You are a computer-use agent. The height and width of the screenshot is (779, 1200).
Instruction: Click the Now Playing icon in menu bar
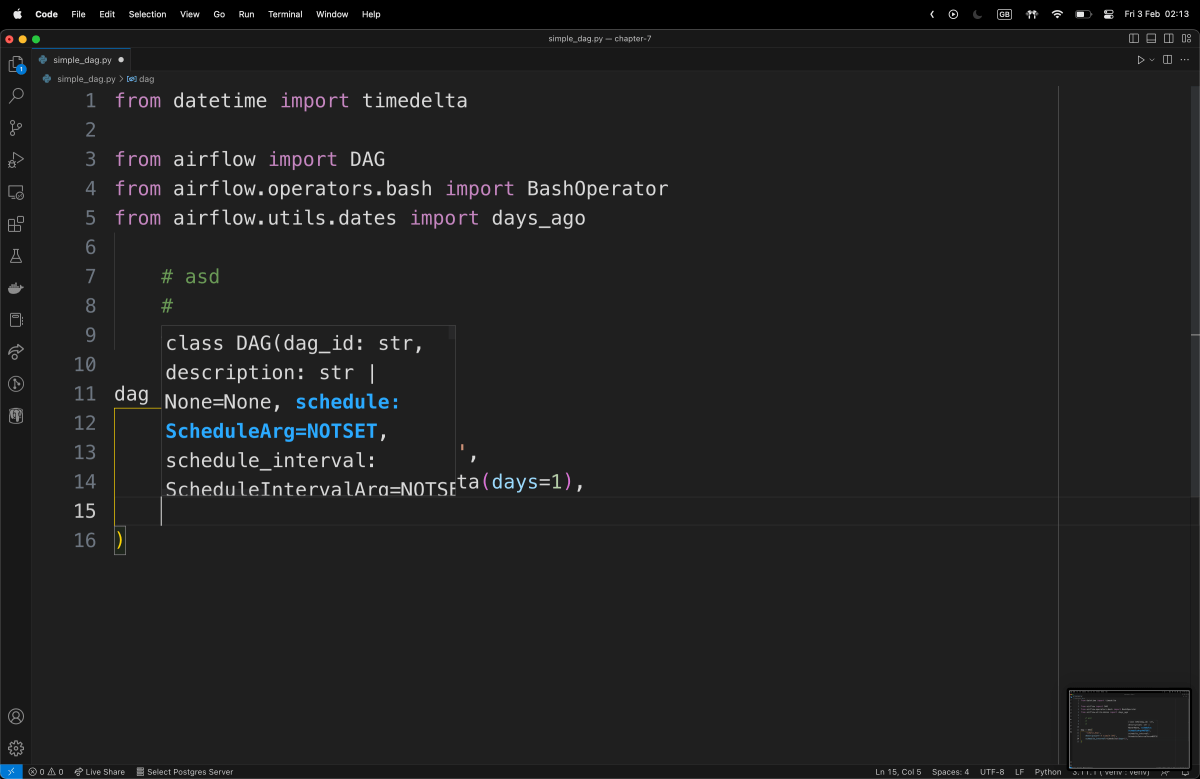point(953,14)
